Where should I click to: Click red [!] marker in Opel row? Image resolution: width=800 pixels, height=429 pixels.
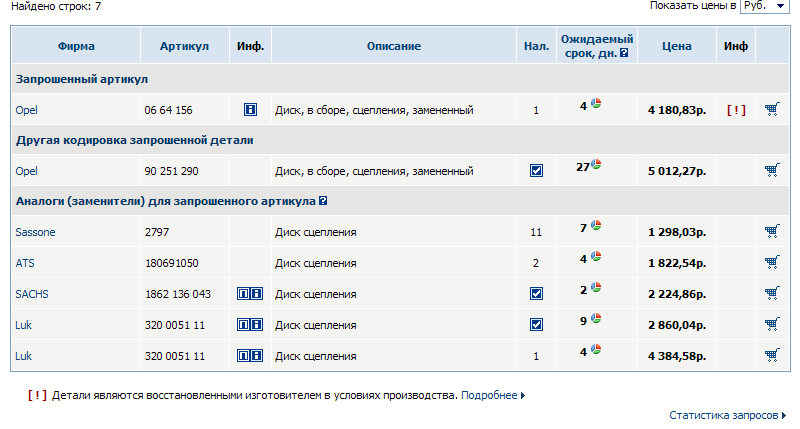(x=735, y=110)
